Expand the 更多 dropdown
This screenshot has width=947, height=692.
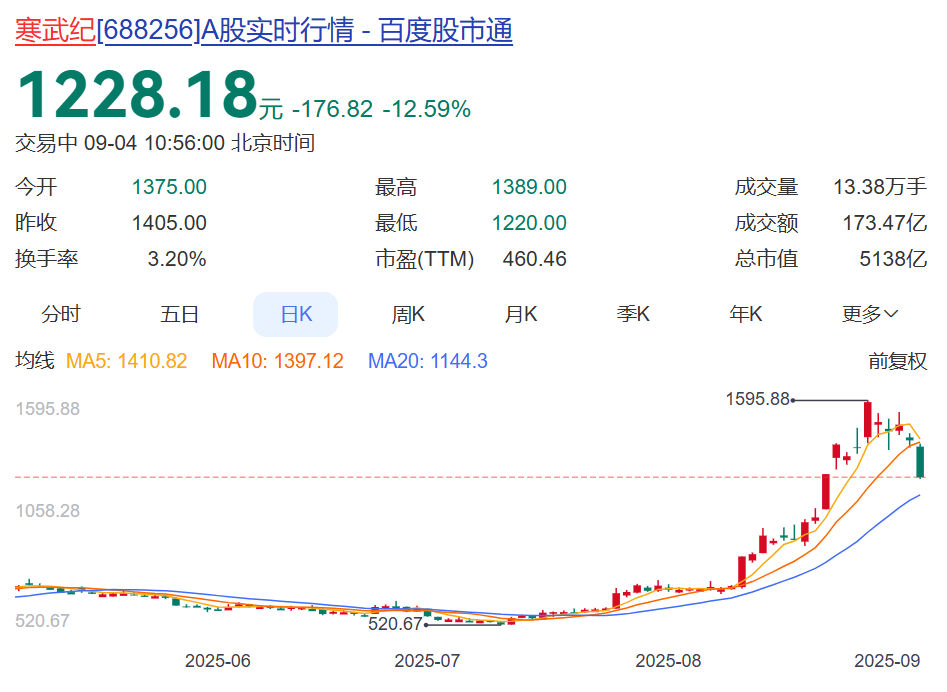(x=870, y=315)
